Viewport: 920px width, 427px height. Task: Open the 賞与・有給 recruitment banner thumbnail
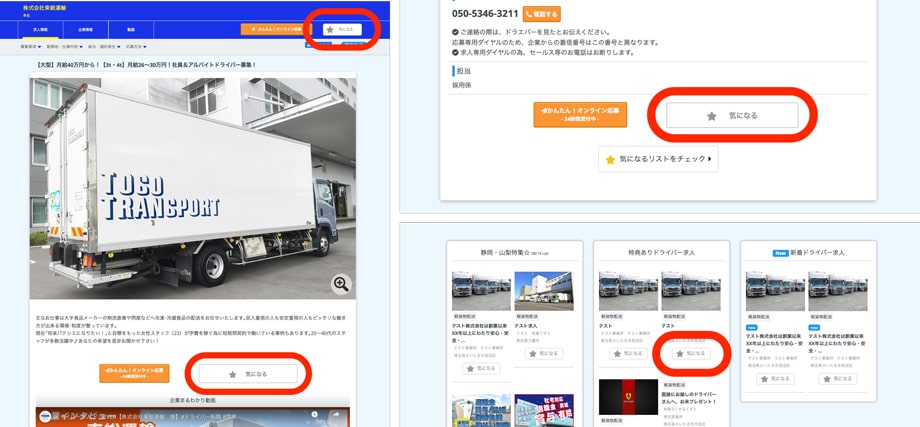pyautogui.click(x=543, y=410)
